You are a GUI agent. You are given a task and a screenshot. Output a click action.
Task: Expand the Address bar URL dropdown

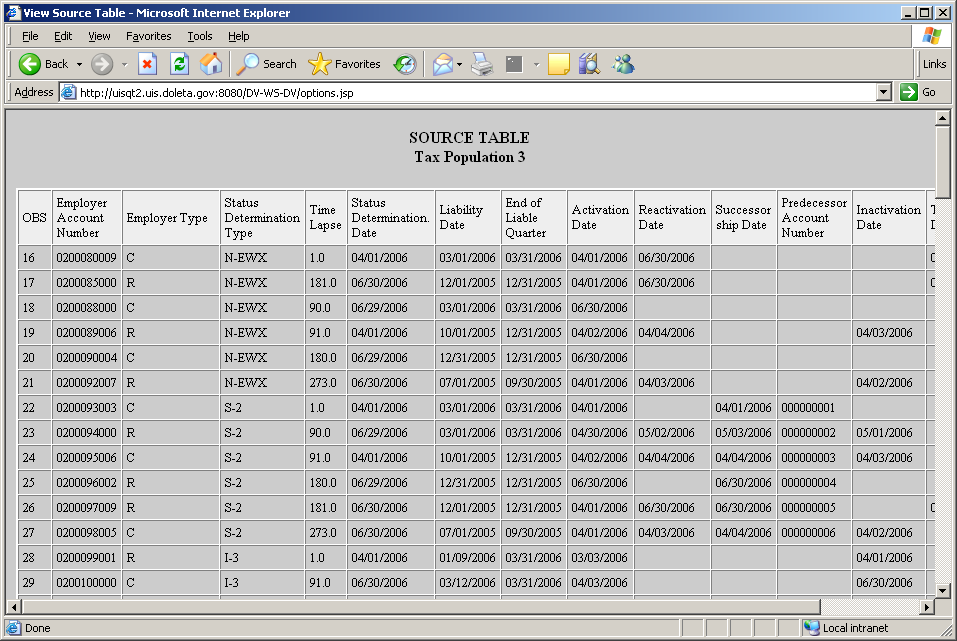tap(883, 92)
